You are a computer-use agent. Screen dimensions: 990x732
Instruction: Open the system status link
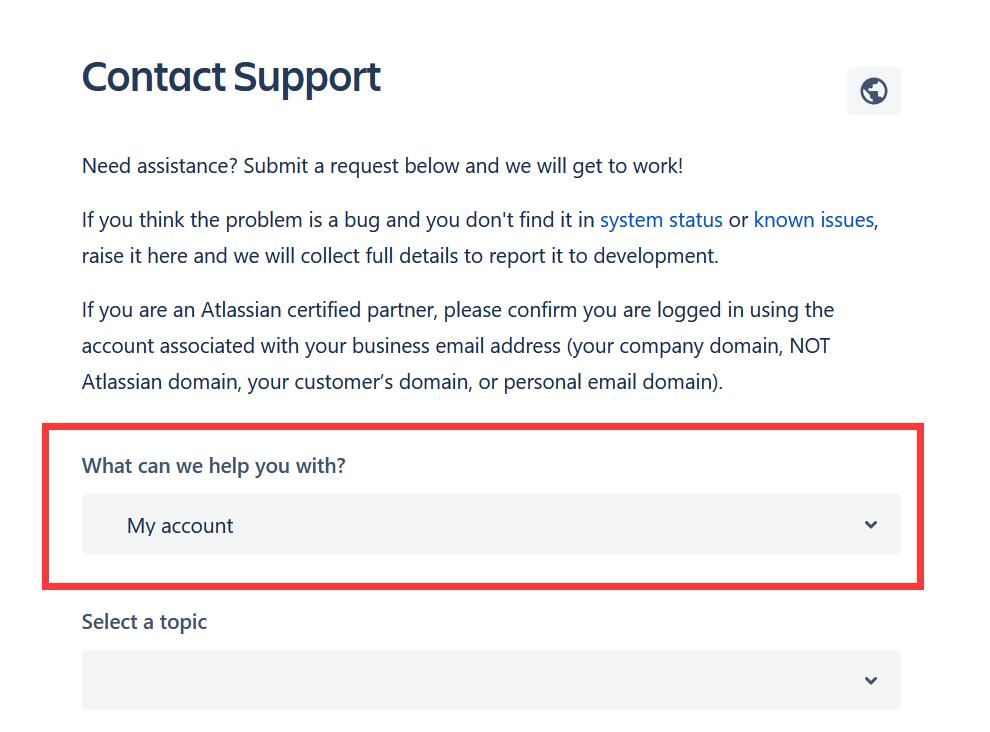pos(660,220)
